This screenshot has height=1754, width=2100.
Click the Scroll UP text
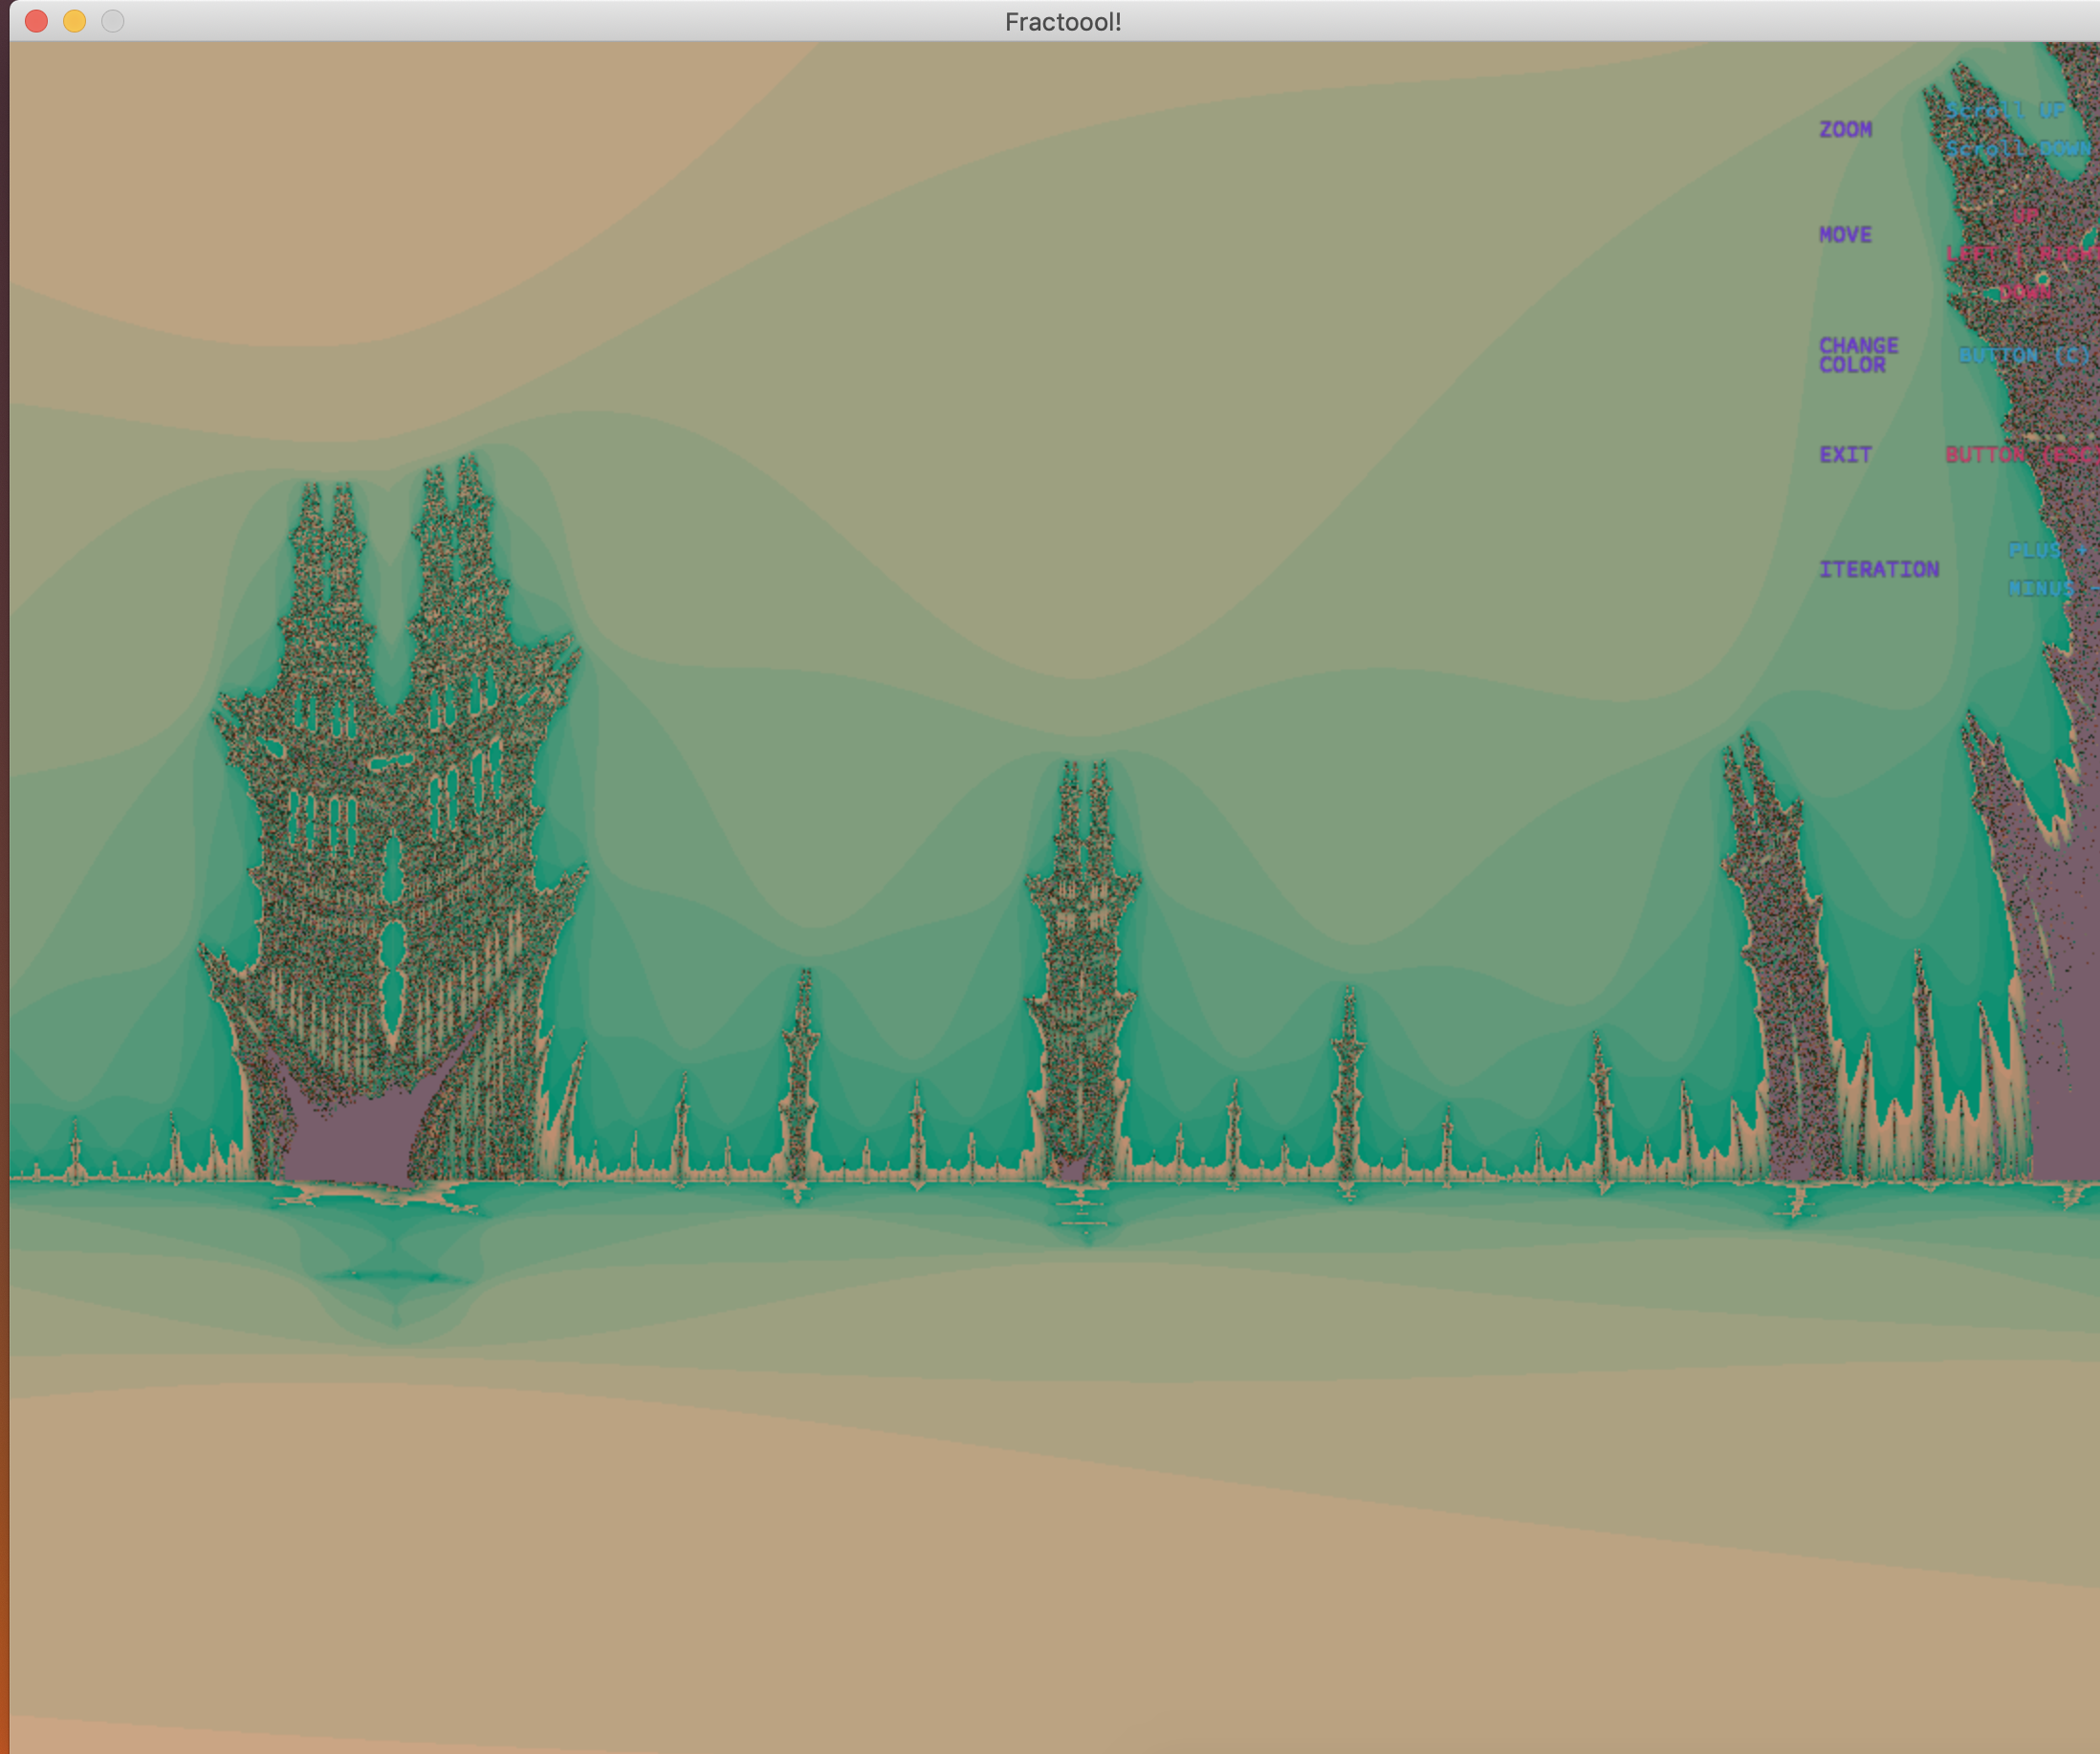[2004, 110]
